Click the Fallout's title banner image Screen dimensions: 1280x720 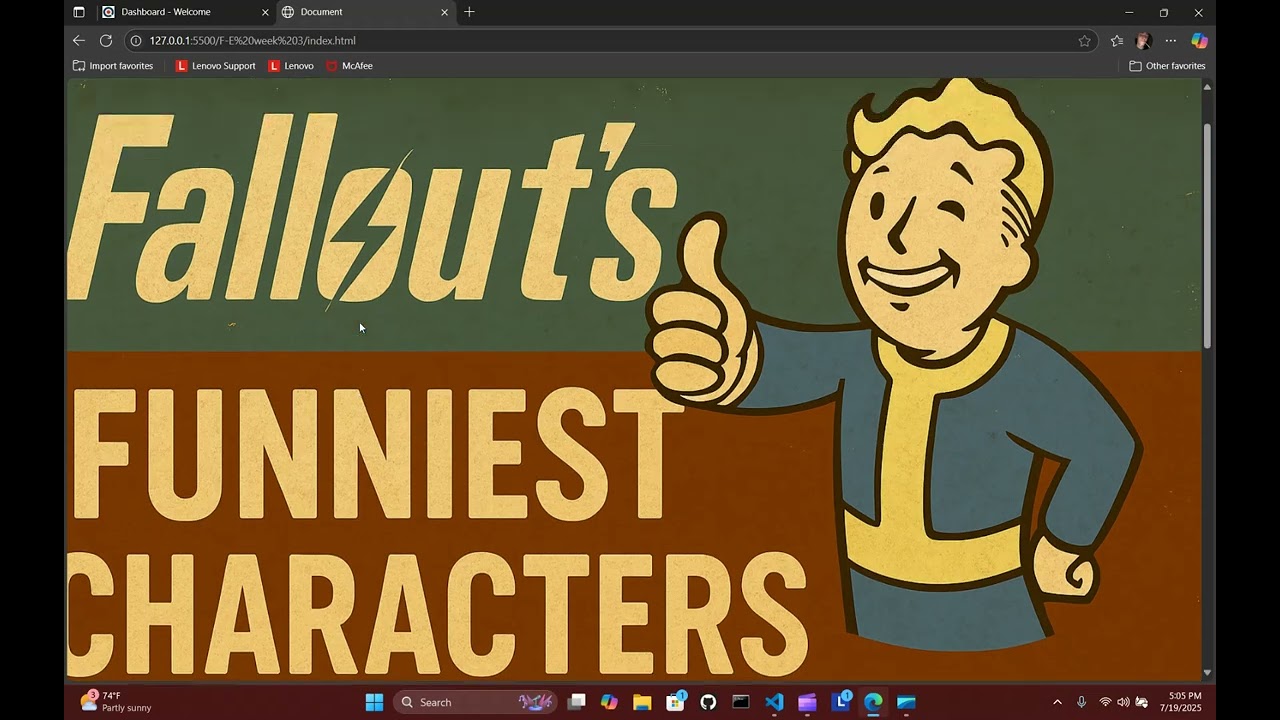coord(633,380)
